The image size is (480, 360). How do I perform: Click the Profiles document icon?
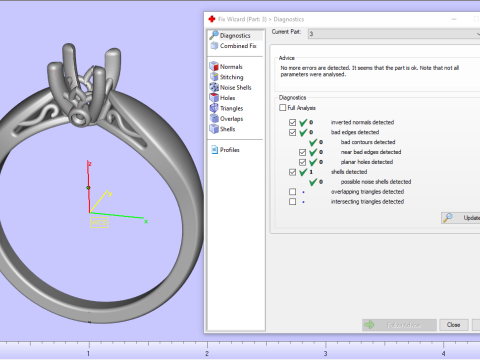tap(214, 150)
